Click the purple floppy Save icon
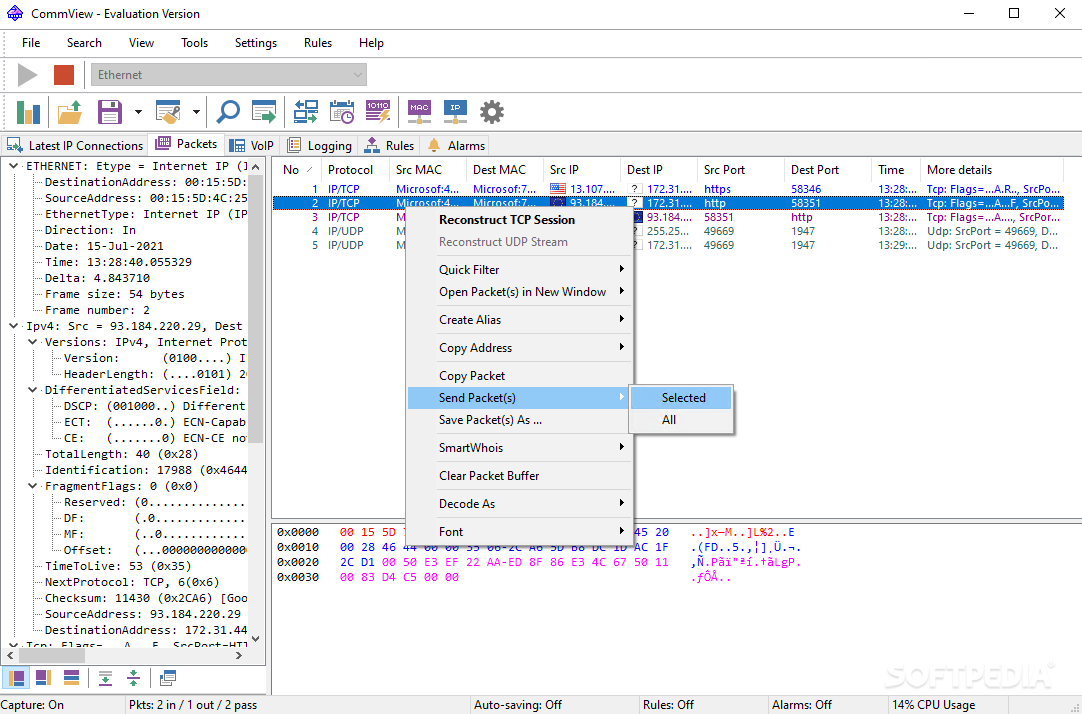Viewport: 1082px width, 714px height. tap(110, 112)
